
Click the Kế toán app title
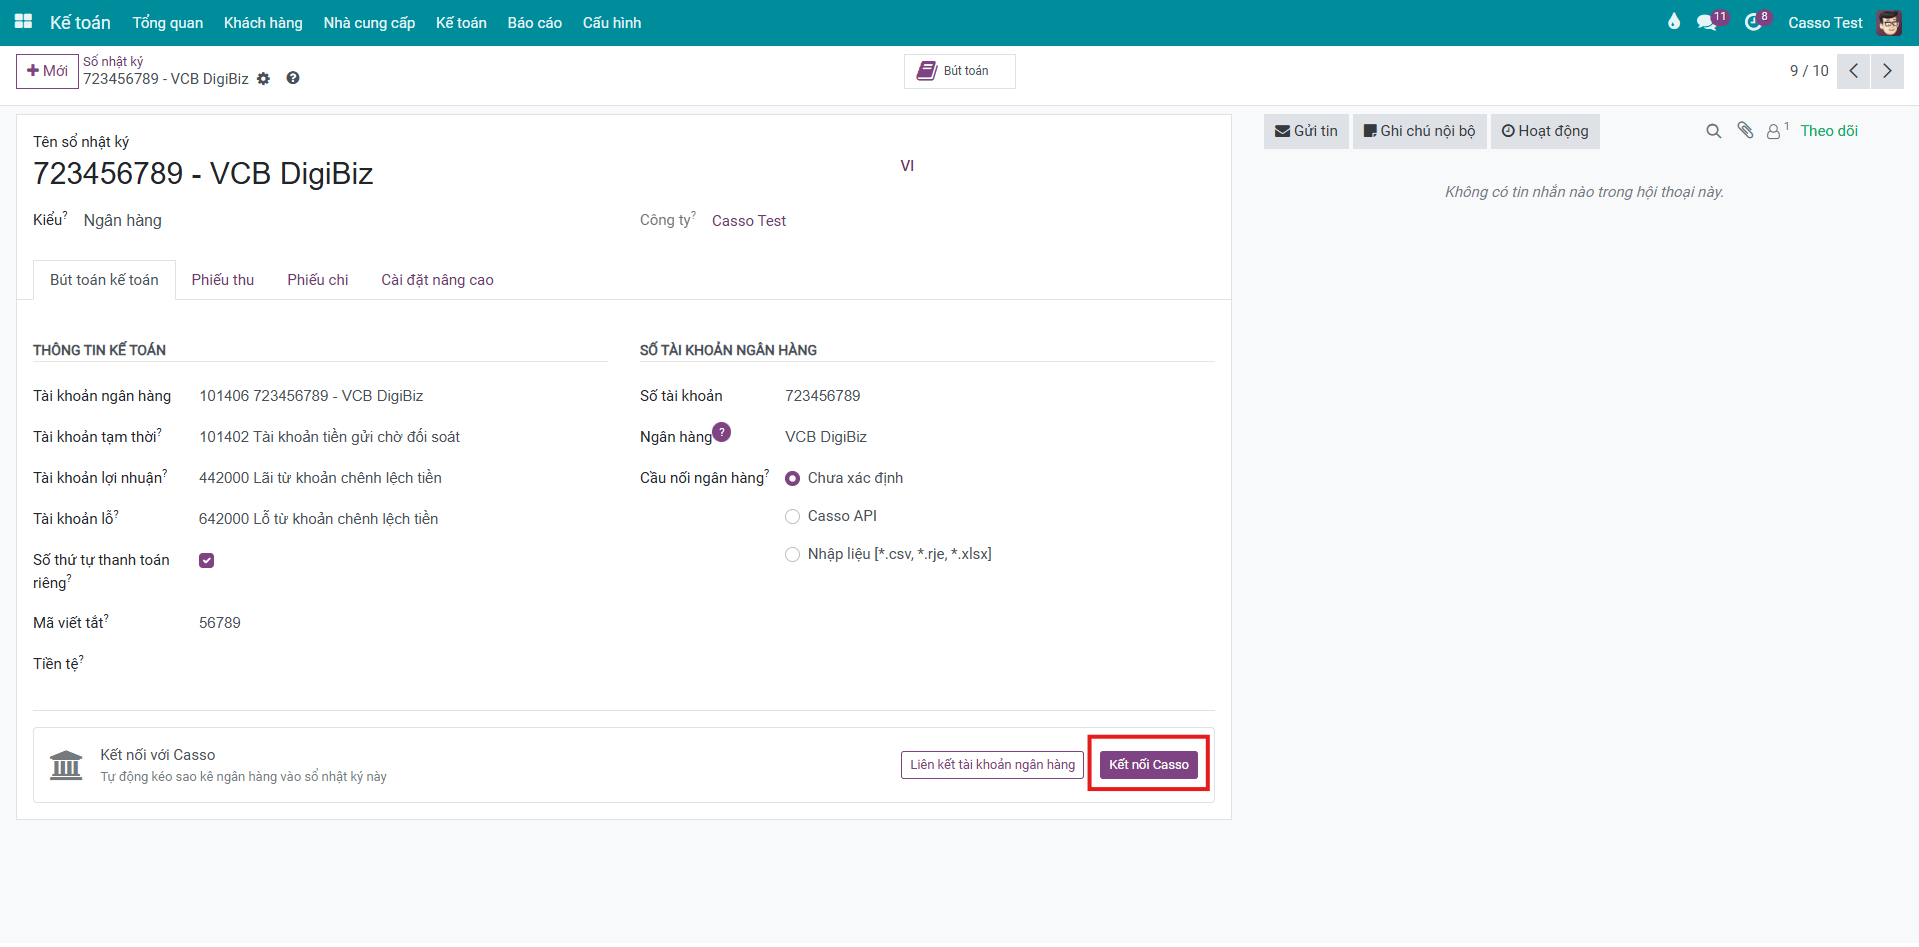click(80, 22)
